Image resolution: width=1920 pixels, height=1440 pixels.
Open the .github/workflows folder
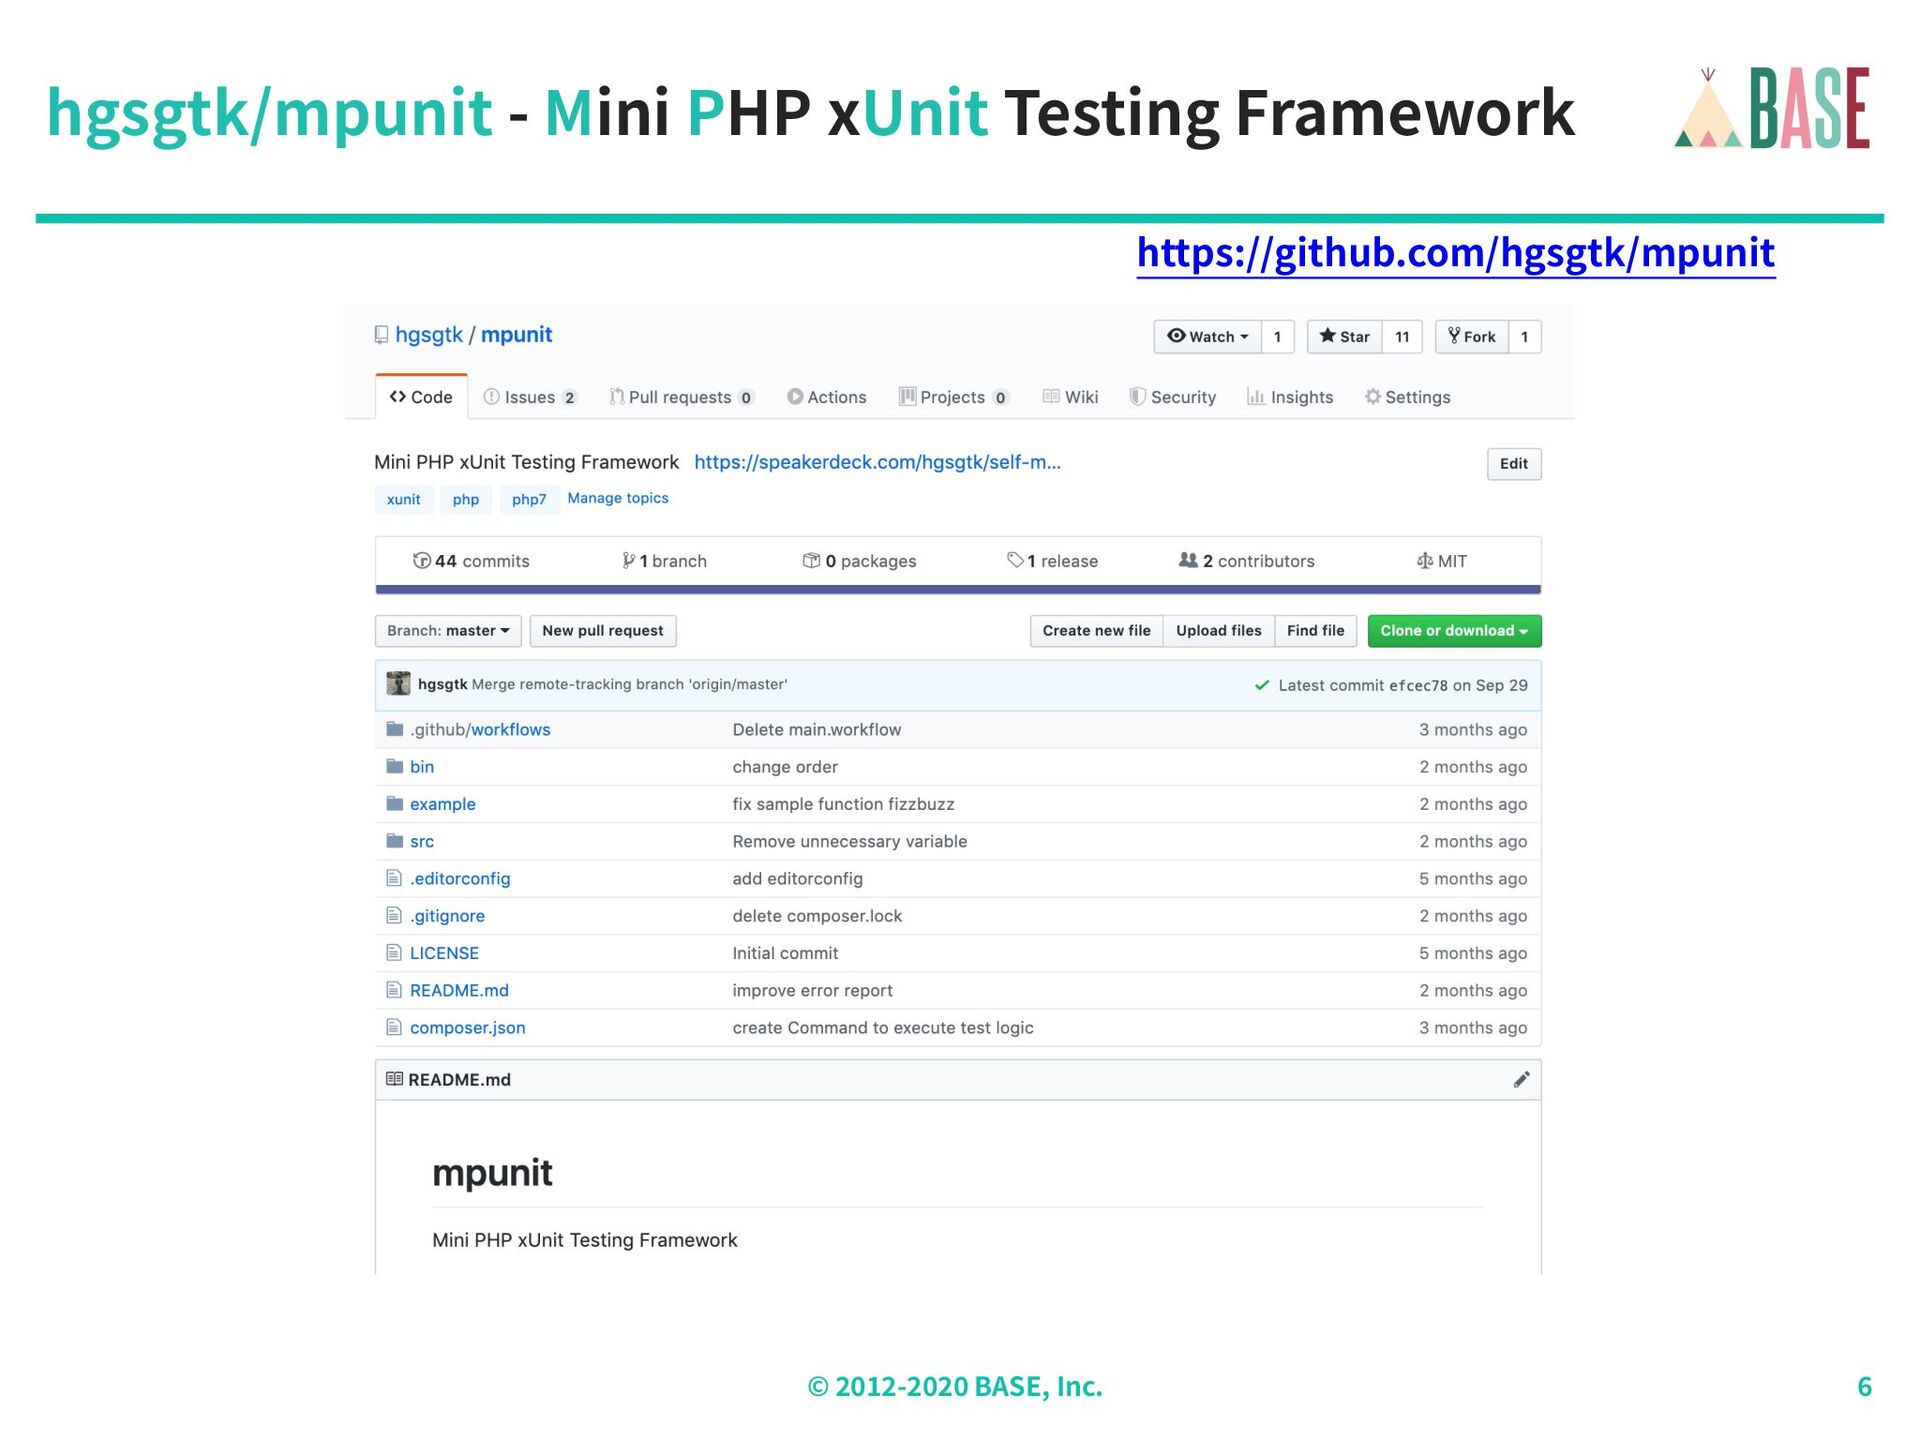point(480,730)
